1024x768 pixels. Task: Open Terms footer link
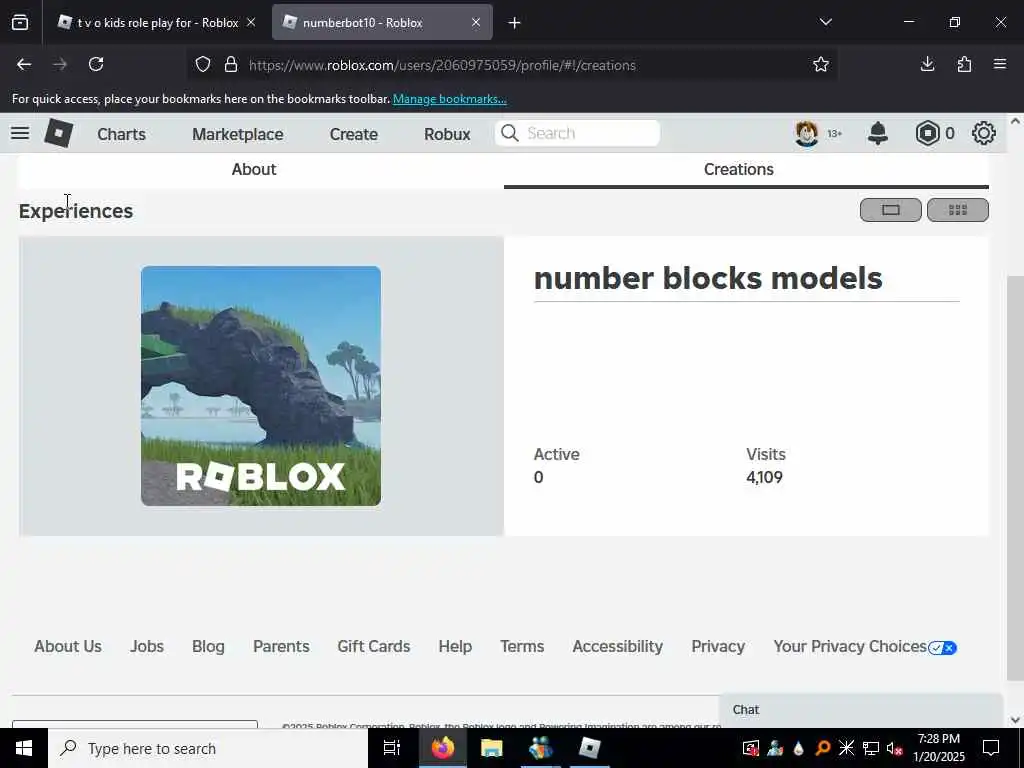[x=522, y=646]
